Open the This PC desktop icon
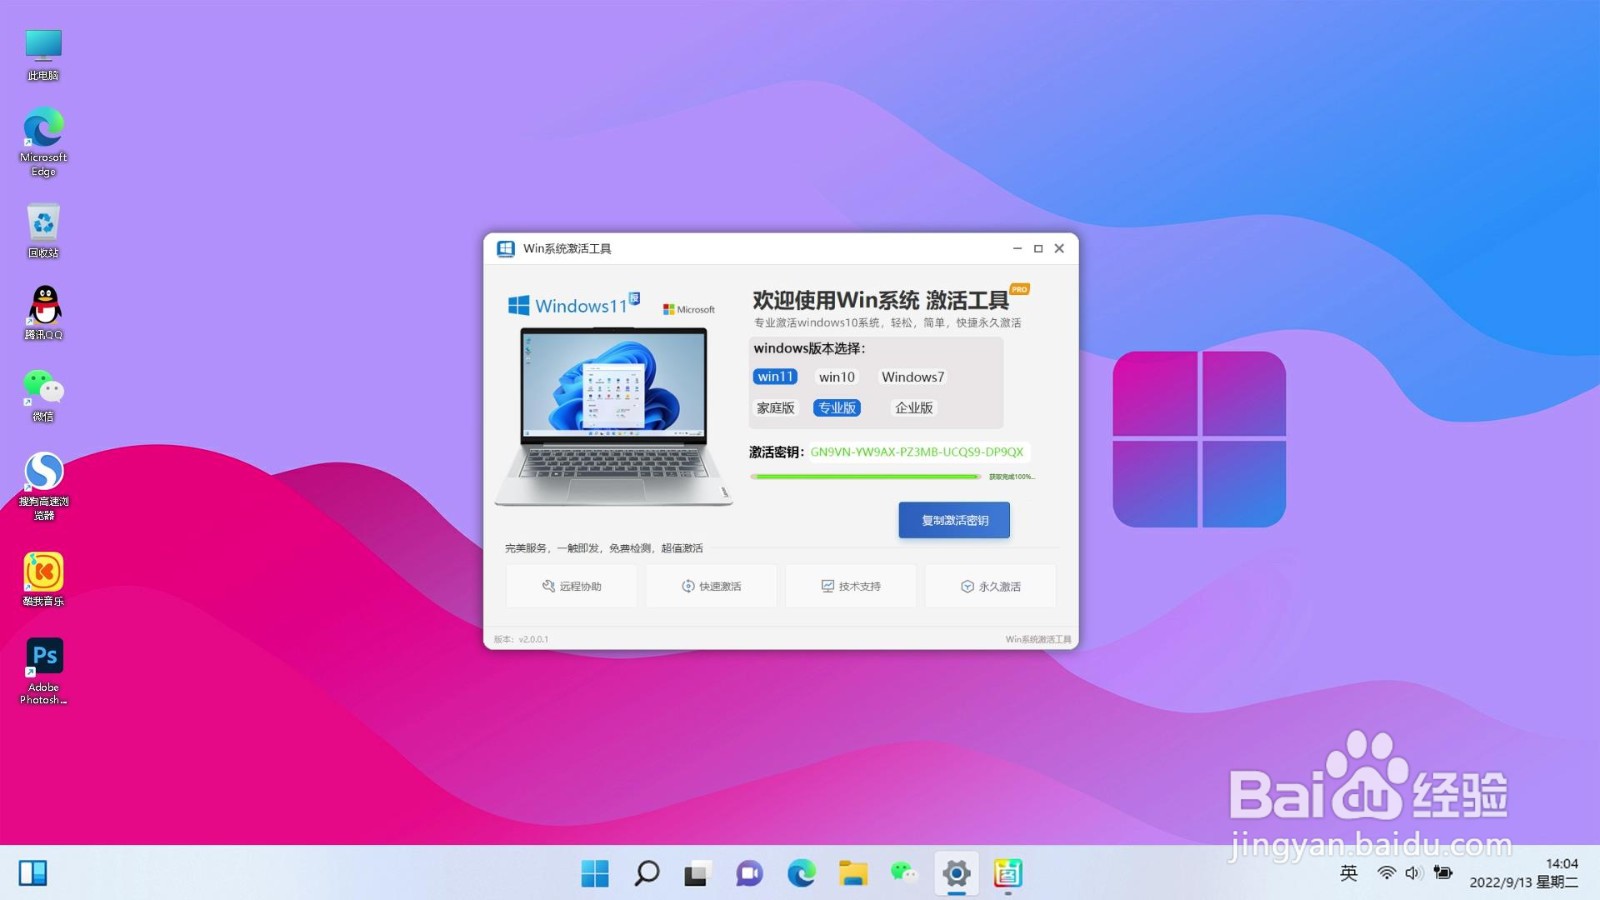 (43, 54)
